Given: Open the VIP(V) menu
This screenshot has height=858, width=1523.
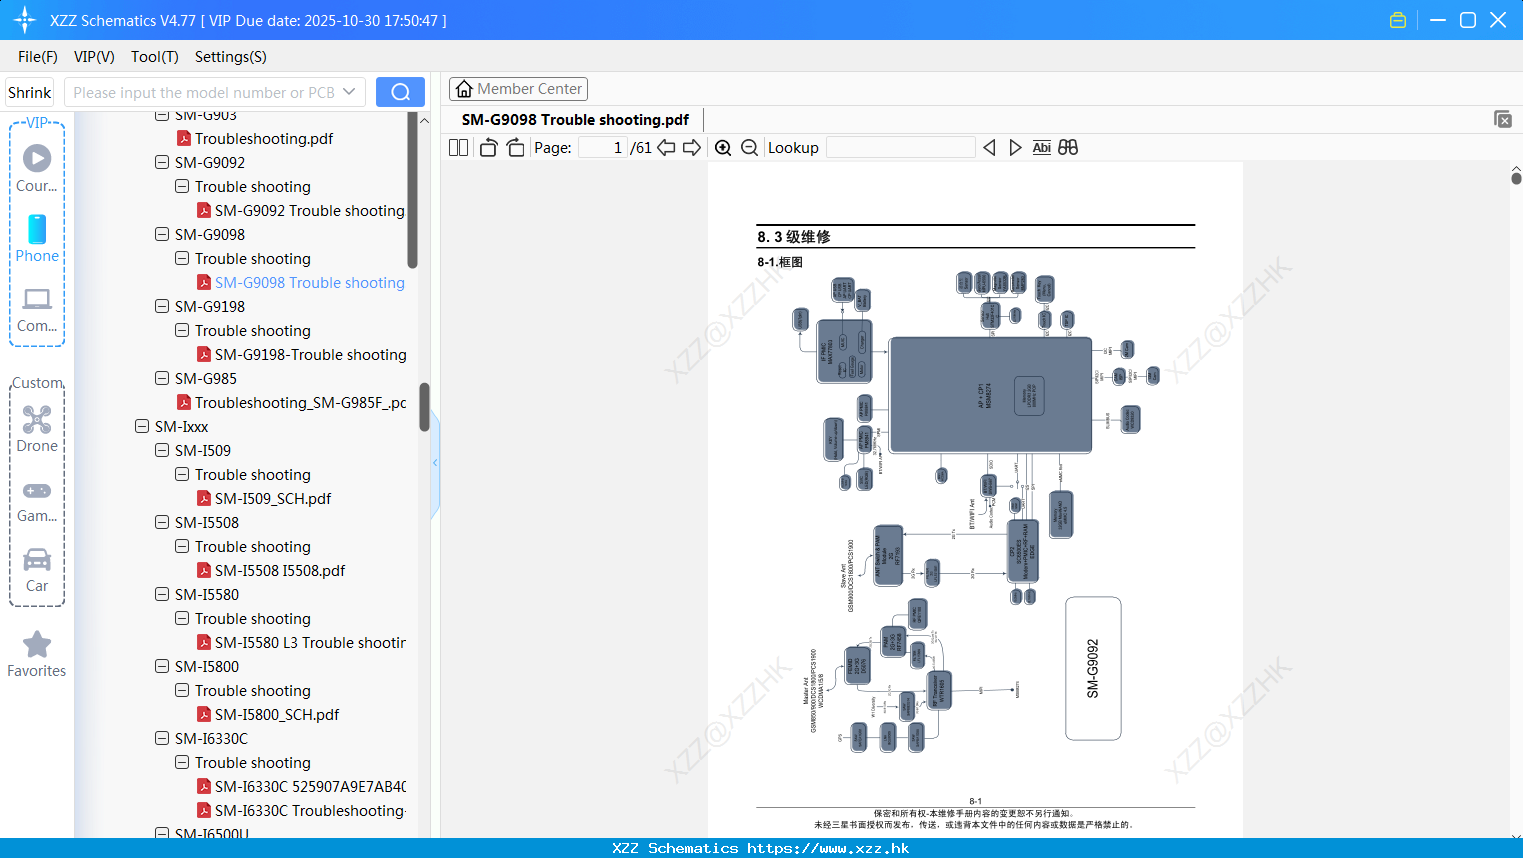Looking at the screenshot, I should pos(94,57).
